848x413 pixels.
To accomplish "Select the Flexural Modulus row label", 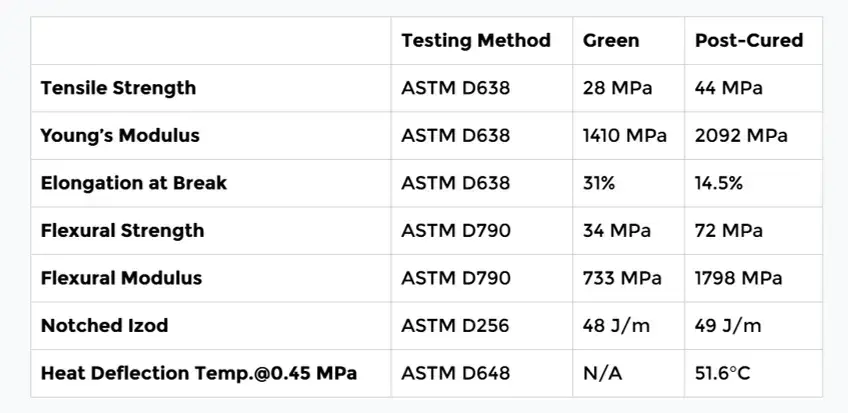I will coord(121,278).
